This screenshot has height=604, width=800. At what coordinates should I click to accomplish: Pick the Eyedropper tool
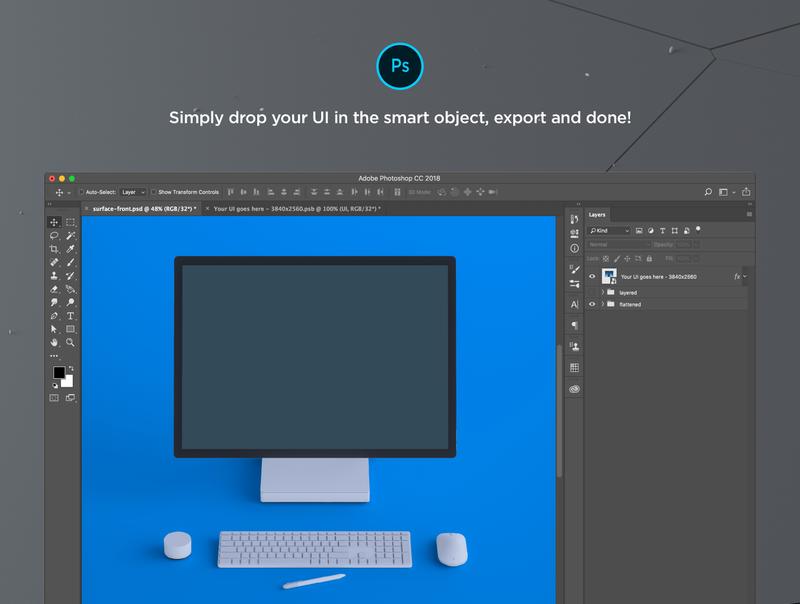71,249
